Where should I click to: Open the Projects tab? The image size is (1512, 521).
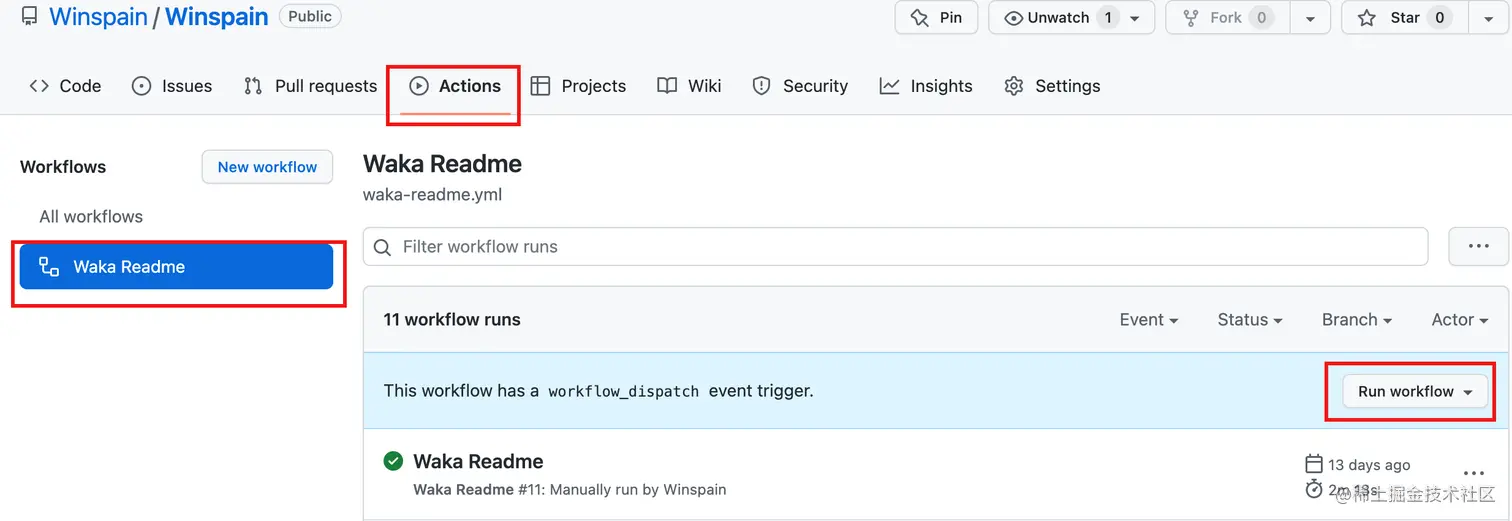(x=578, y=86)
